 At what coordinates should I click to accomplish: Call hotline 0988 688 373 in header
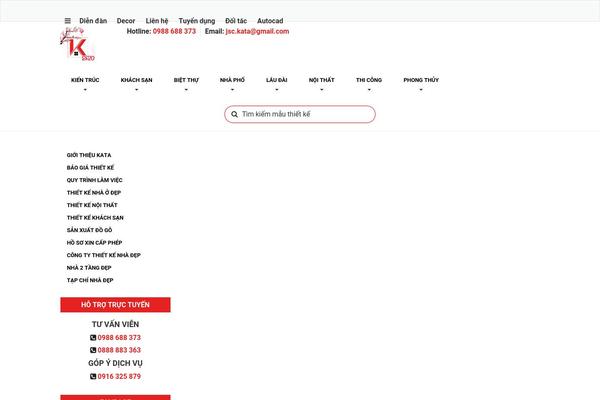[174, 31]
